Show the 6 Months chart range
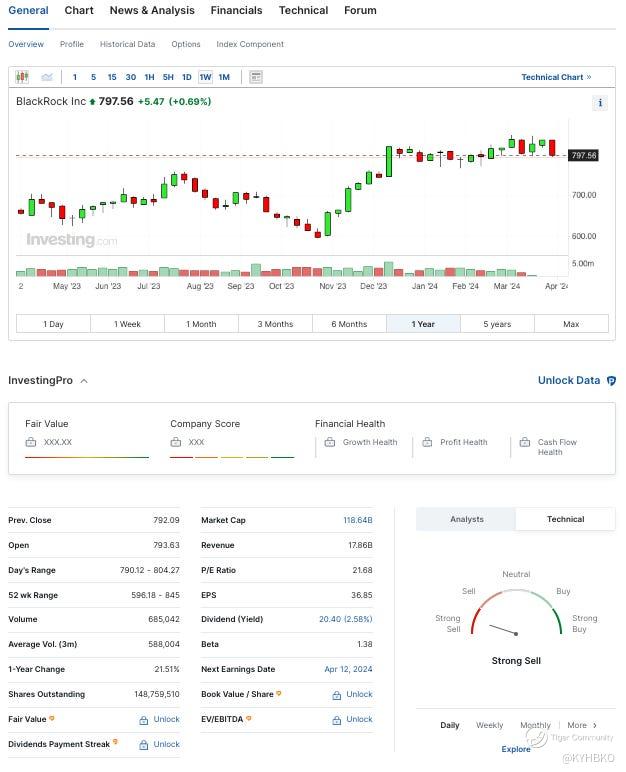Image resolution: width=626 pixels, height=772 pixels. pos(349,324)
